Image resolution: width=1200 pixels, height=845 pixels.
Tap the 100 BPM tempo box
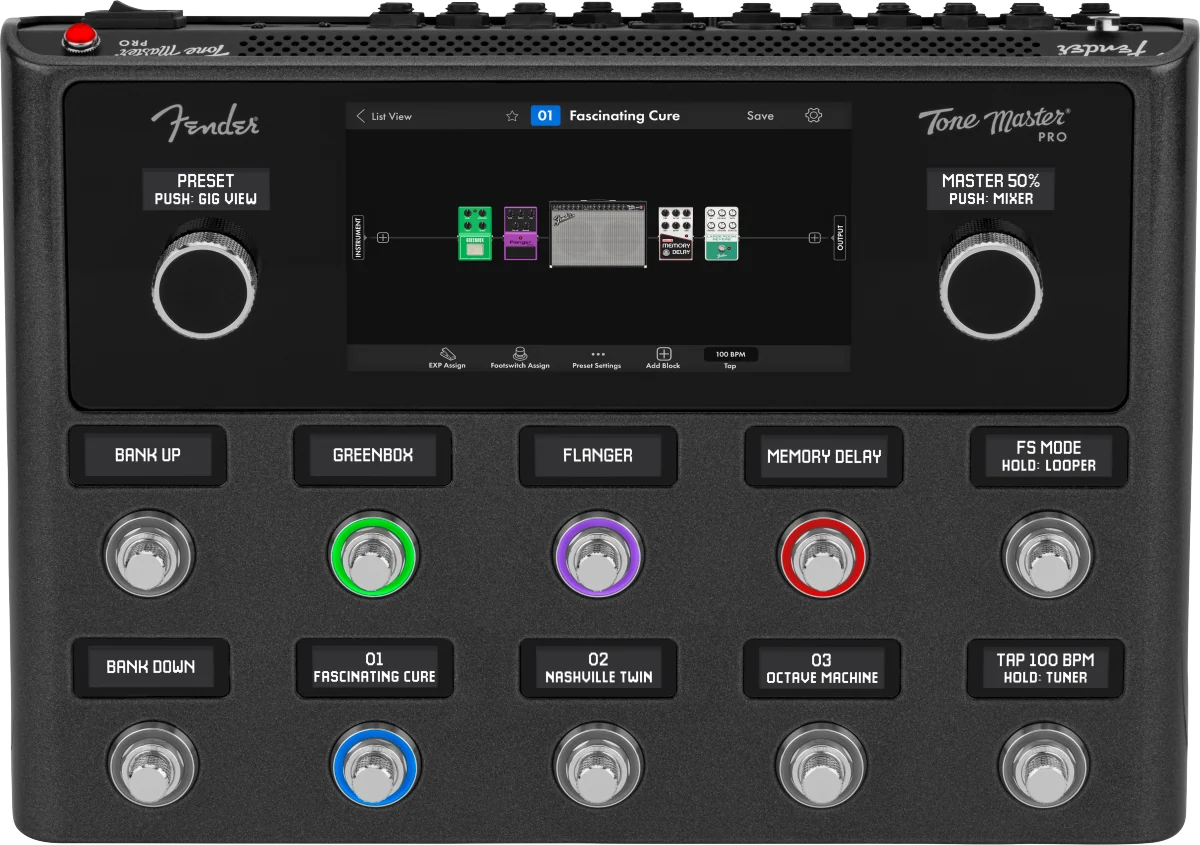(731, 354)
